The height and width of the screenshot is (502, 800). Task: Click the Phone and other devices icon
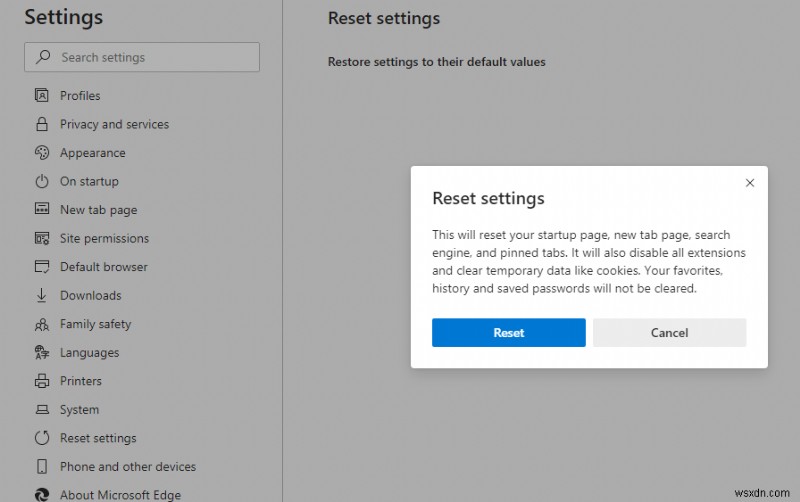pos(42,466)
